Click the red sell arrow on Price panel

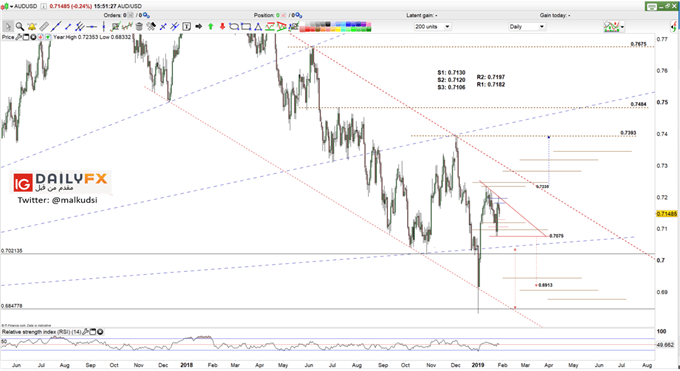[40, 37]
